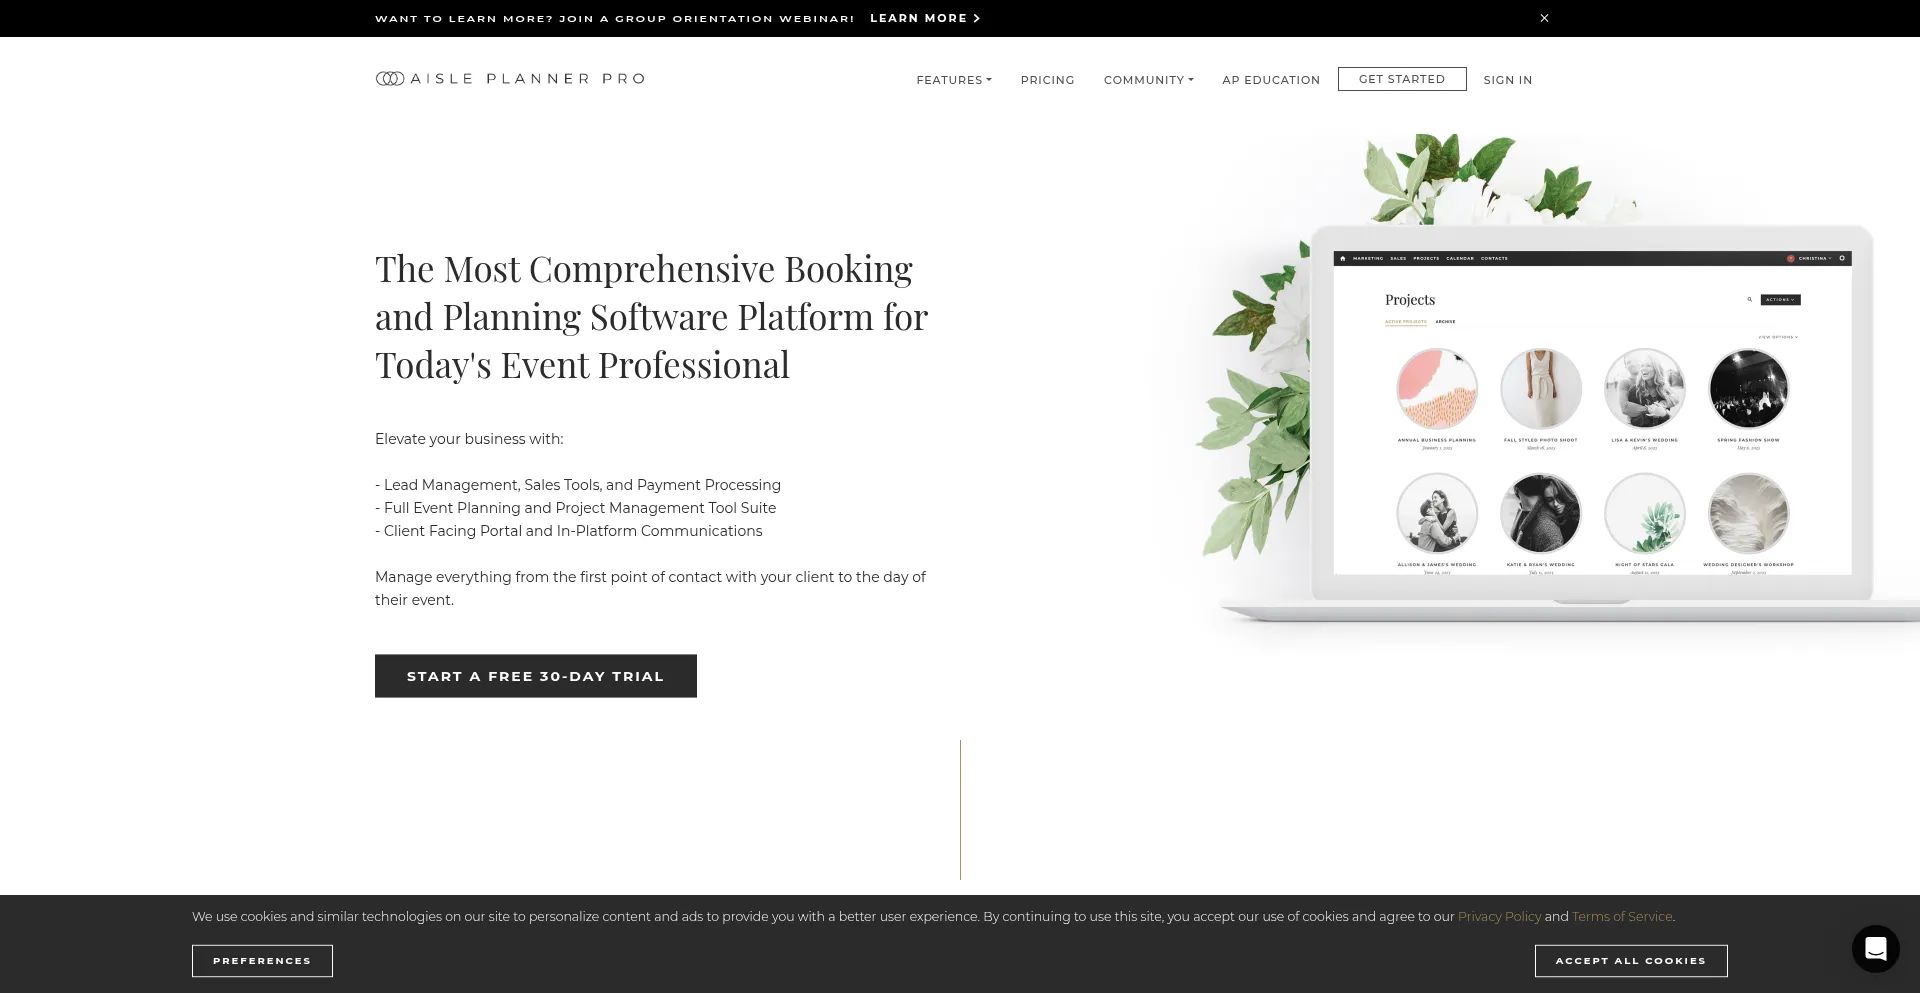Click the Learn More arrow link
Screen dimensions: 1920x993
[x=925, y=18]
